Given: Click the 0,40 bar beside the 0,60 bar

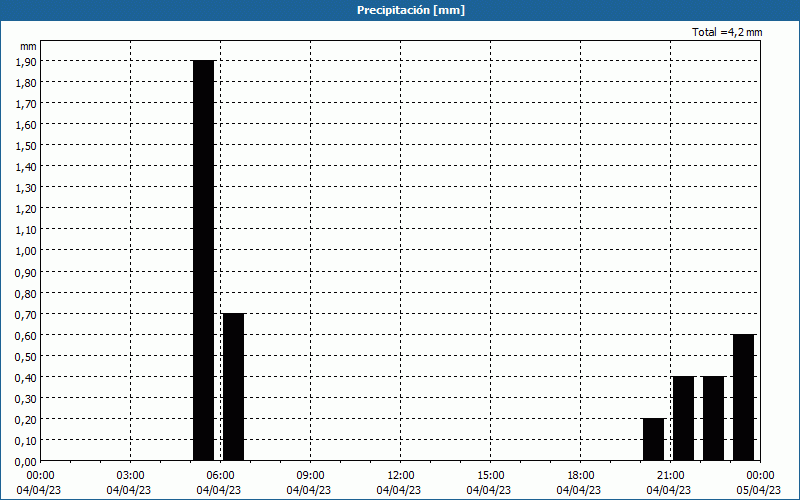Looking at the screenshot, I should (714, 418).
